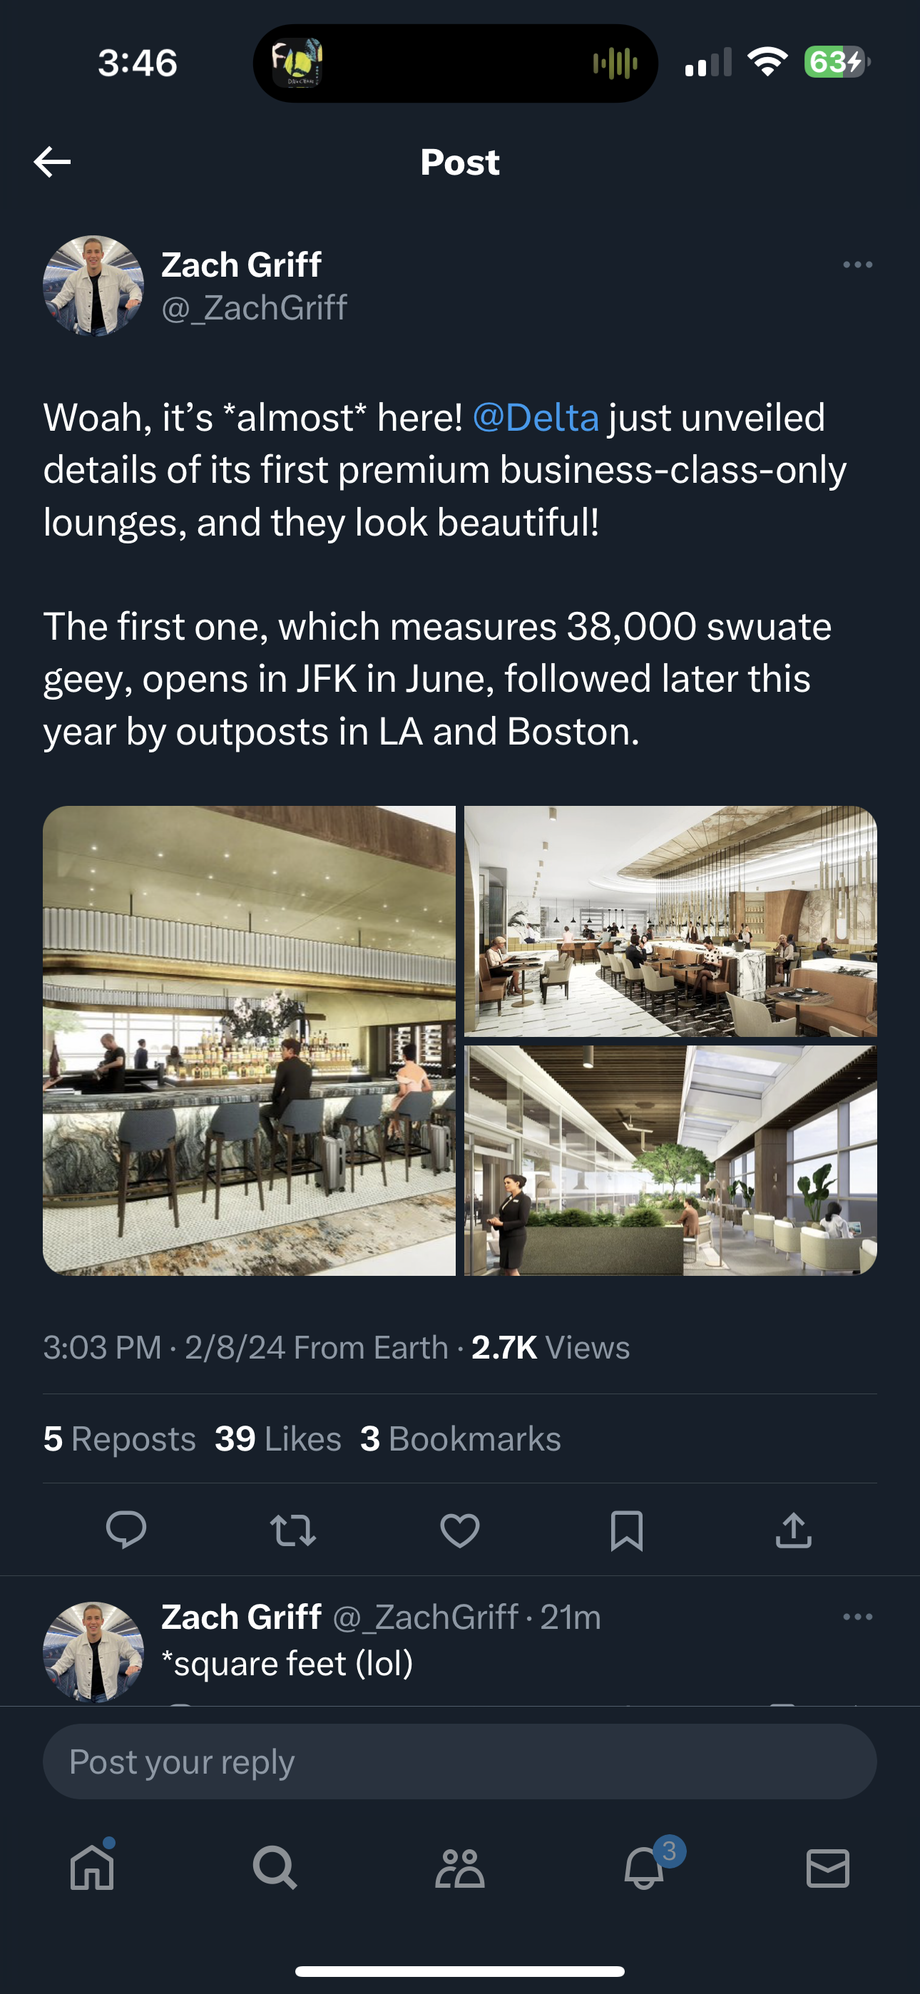Open the Communities people icon
Image resolution: width=920 pixels, height=1994 pixels.
tap(460, 1867)
